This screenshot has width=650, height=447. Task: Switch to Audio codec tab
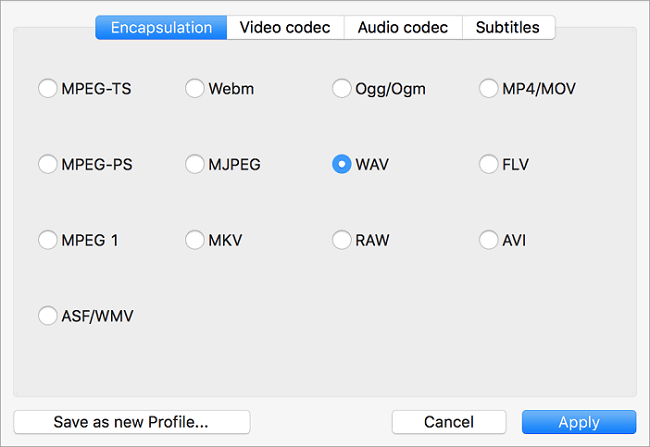click(x=403, y=27)
